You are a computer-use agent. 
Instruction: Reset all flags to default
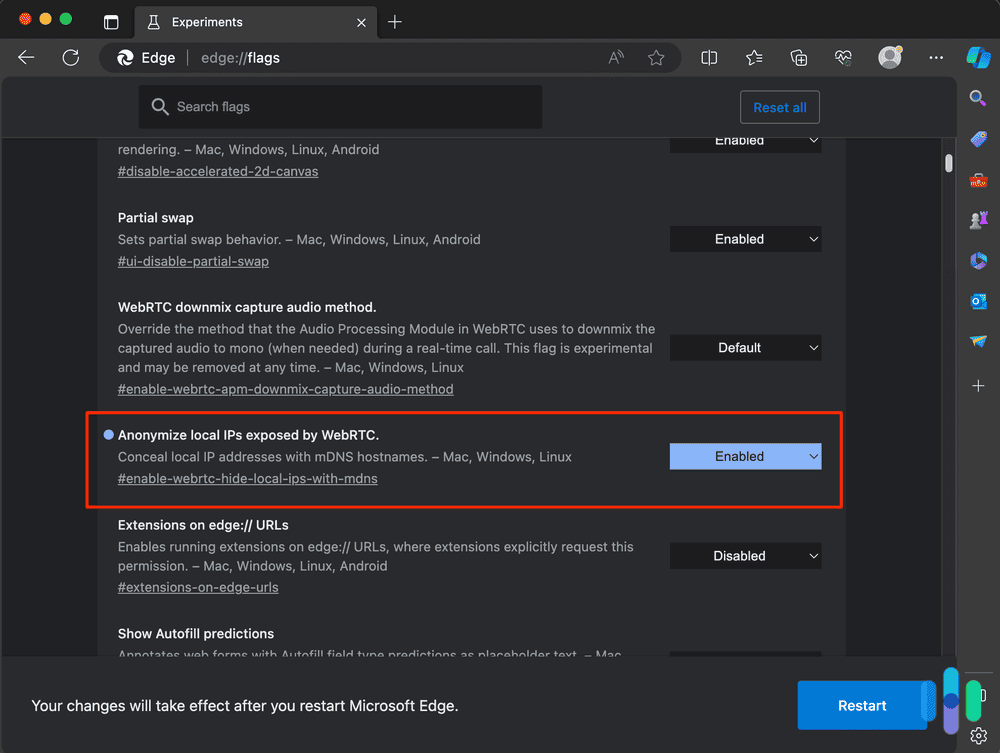pos(779,107)
